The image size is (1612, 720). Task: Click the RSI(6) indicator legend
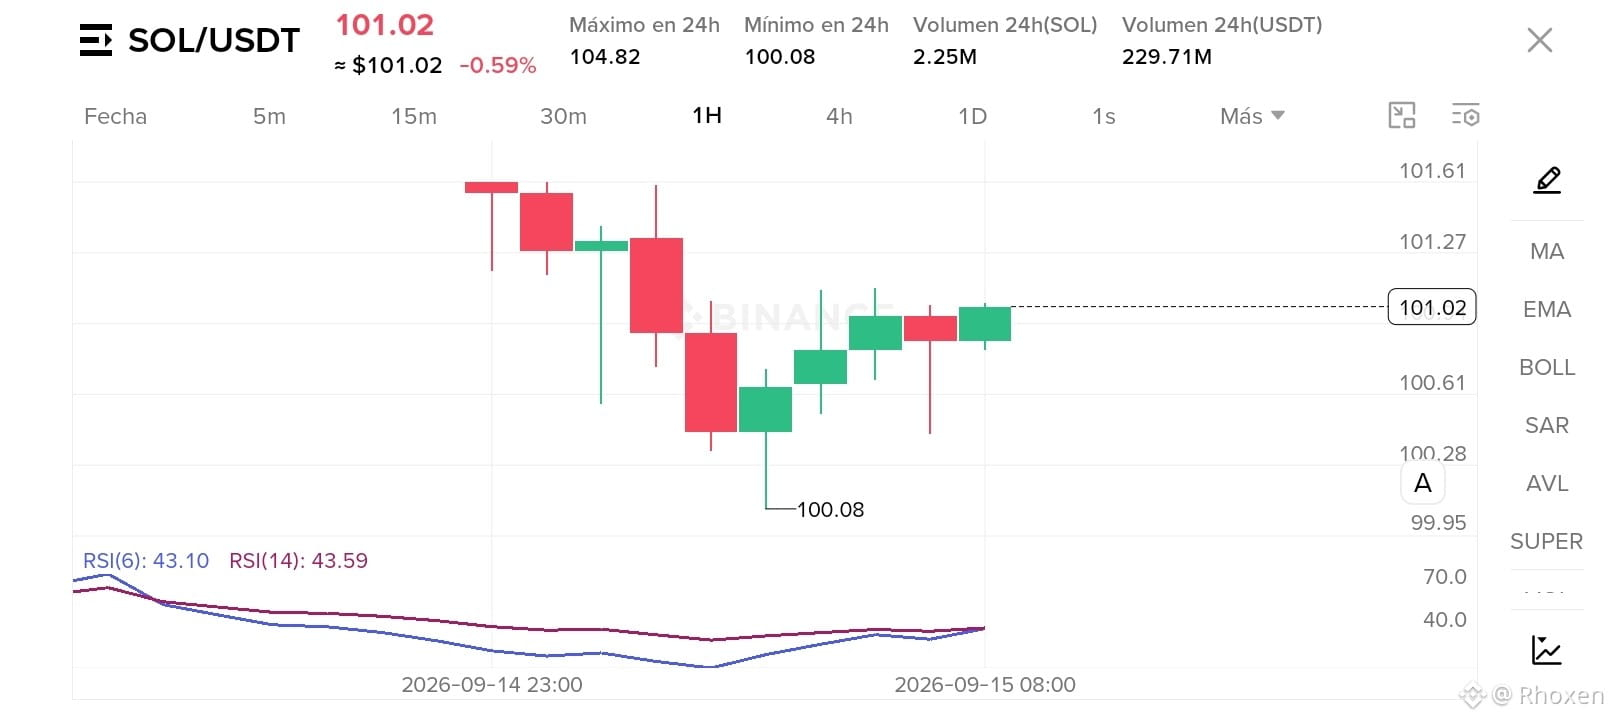pyautogui.click(x=146, y=561)
